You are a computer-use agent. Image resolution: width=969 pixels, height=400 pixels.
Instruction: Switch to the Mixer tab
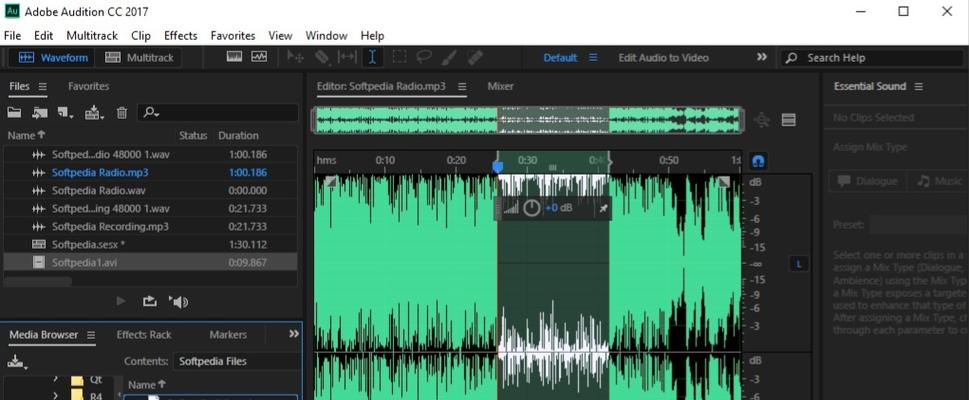click(x=501, y=87)
